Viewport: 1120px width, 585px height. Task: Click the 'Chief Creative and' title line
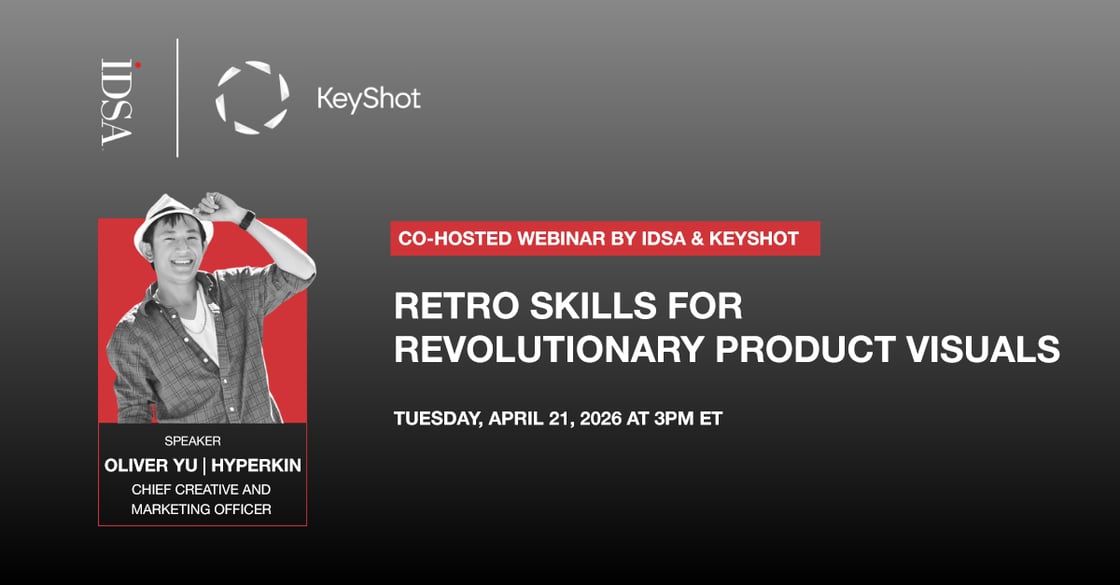(x=201, y=489)
